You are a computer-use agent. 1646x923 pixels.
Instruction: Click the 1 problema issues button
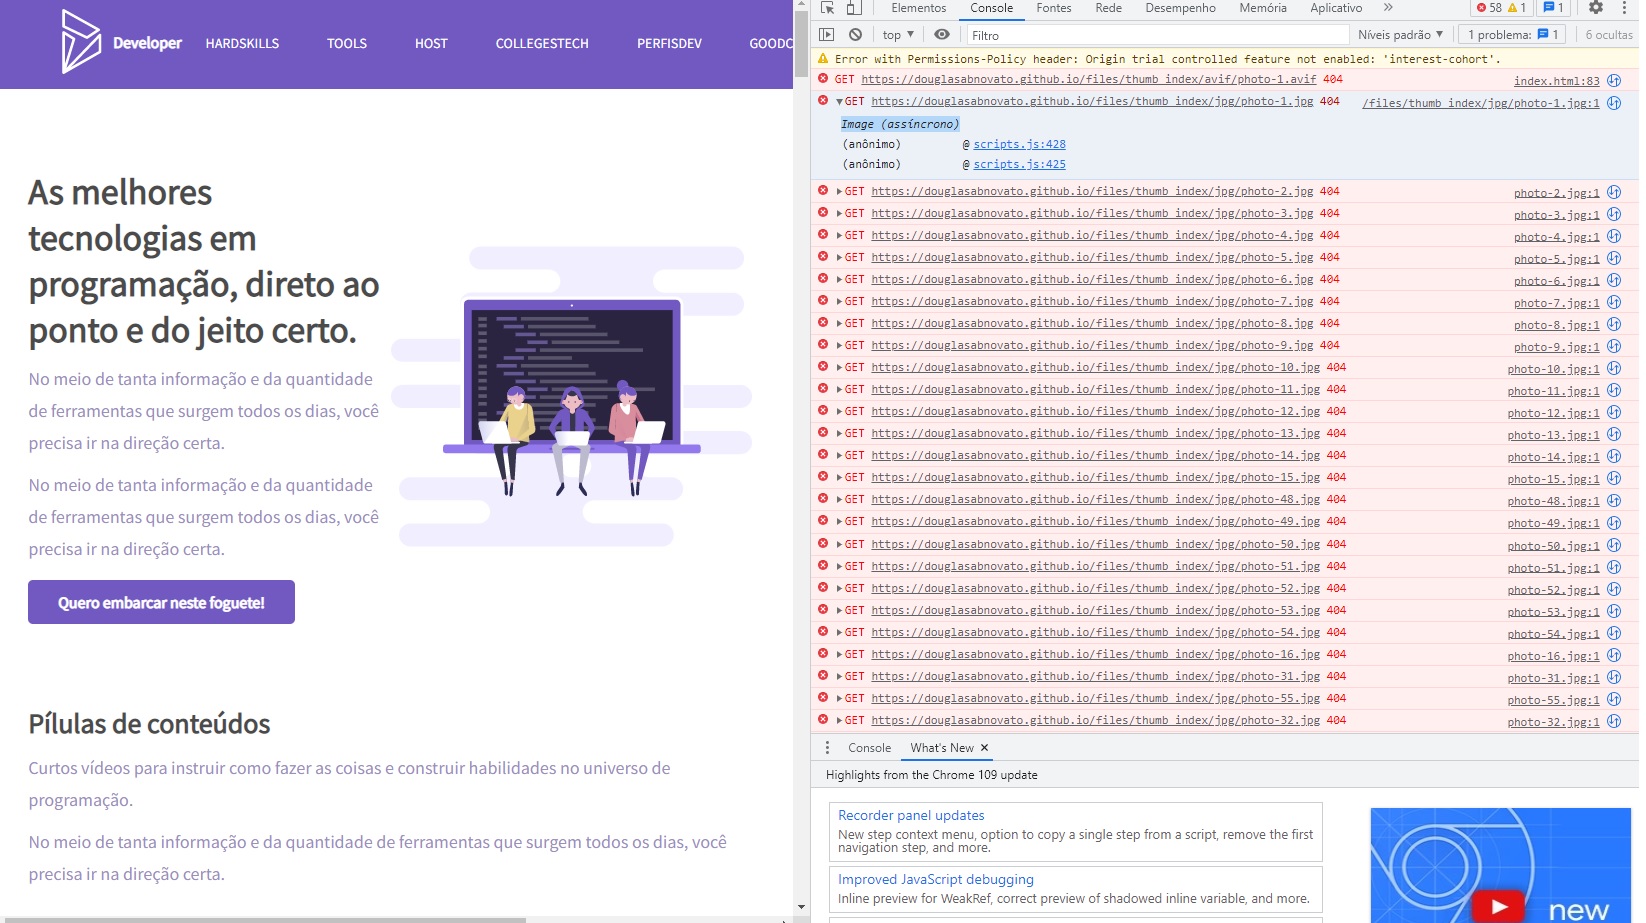click(1512, 34)
